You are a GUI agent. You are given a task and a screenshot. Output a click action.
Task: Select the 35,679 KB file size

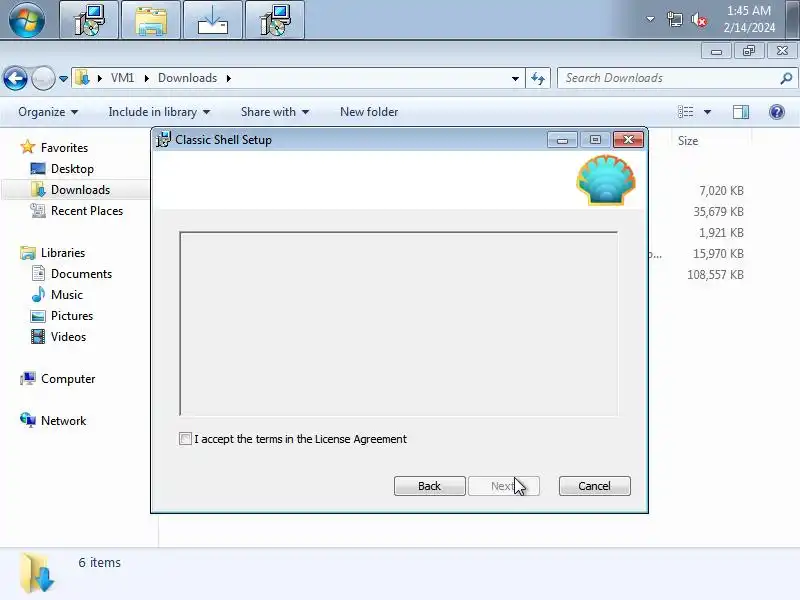coord(718,212)
